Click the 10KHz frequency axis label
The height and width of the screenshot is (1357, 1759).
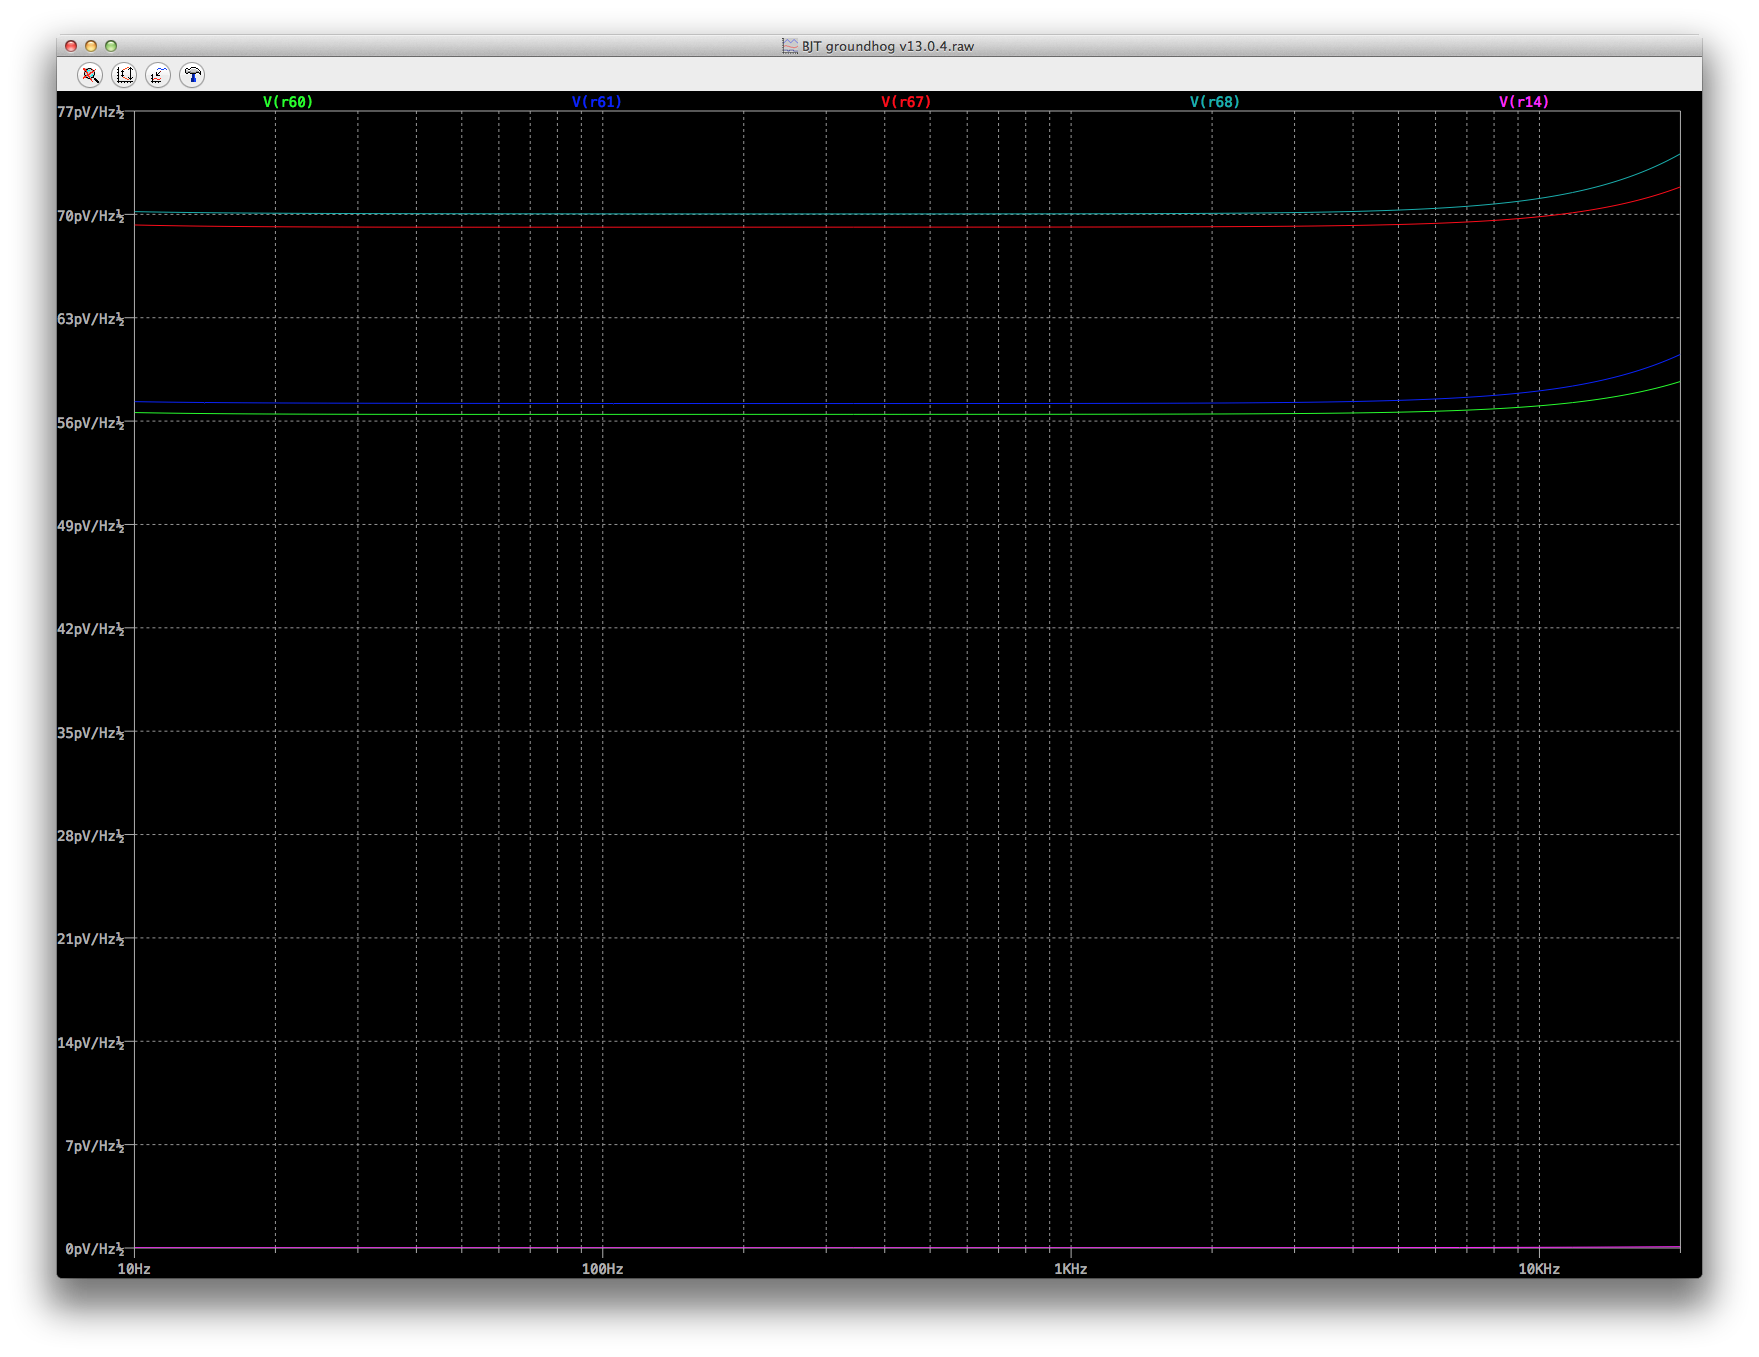coord(1539,1269)
